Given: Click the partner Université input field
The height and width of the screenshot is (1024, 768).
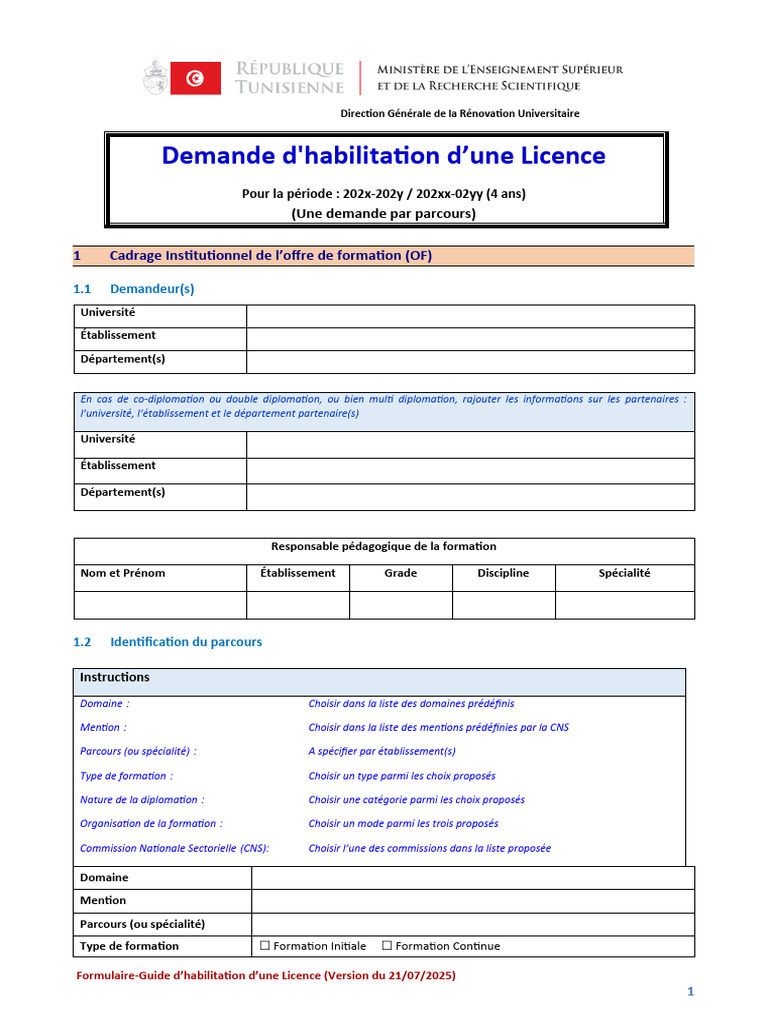Looking at the screenshot, I should click(x=470, y=445).
